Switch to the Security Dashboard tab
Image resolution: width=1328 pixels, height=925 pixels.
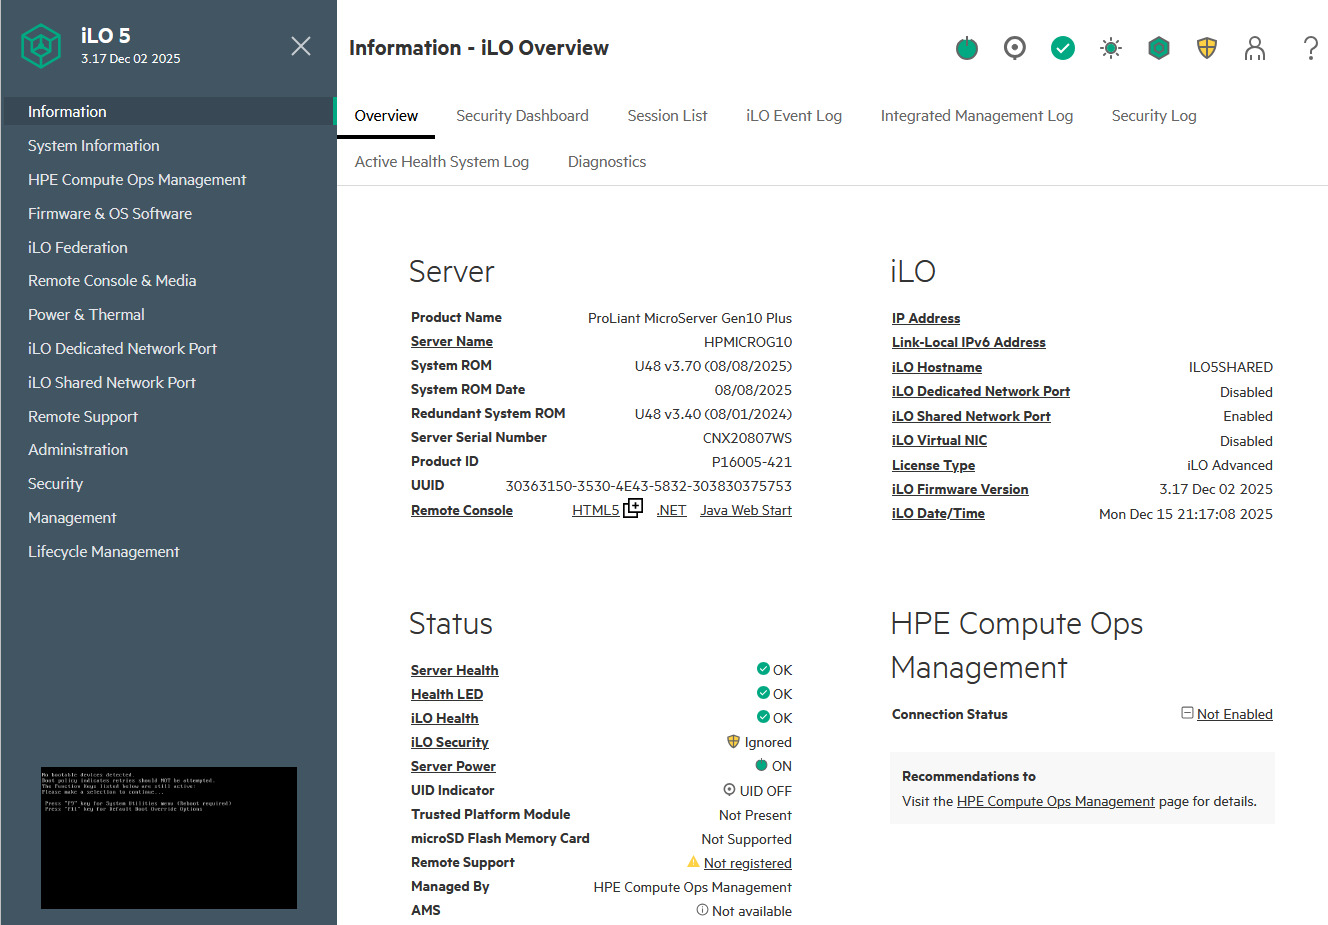tap(522, 116)
